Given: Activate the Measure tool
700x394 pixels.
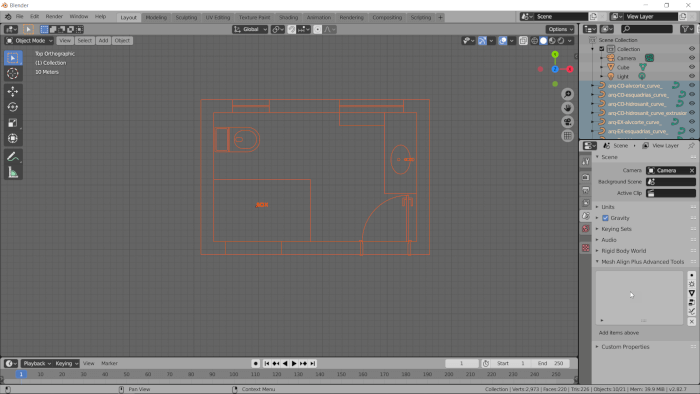Looking at the screenshot, I should point(12,172).
